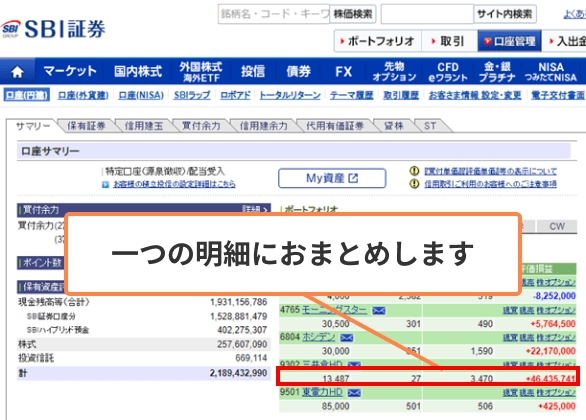Open the 東電力HD stock link
The height and width of the screenshot is (420, 586).
point(322,392)
